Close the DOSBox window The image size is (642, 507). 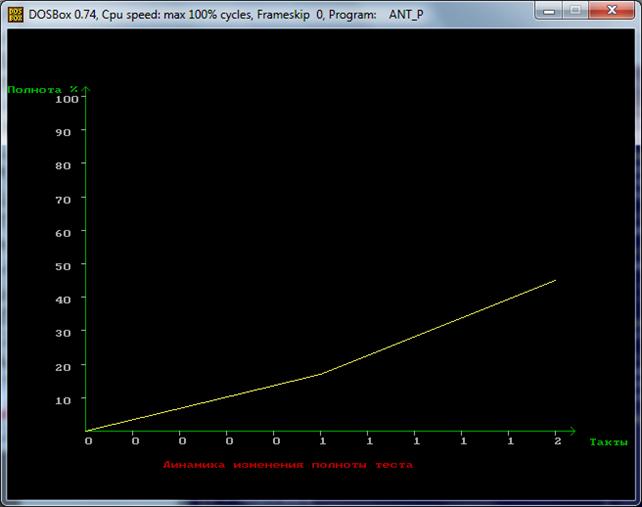(612, 11)
